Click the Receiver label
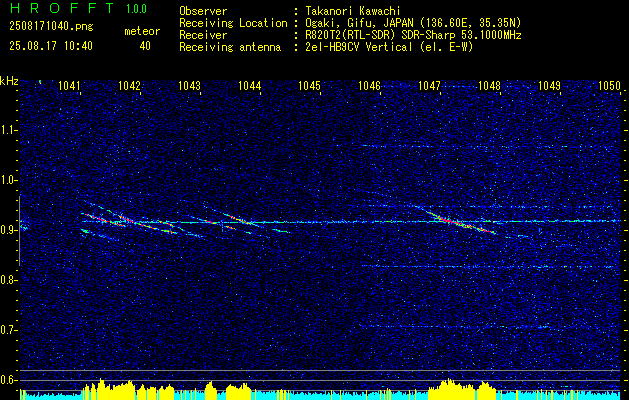This screenshot has width=629, height=400. click(x=203, y=35)
